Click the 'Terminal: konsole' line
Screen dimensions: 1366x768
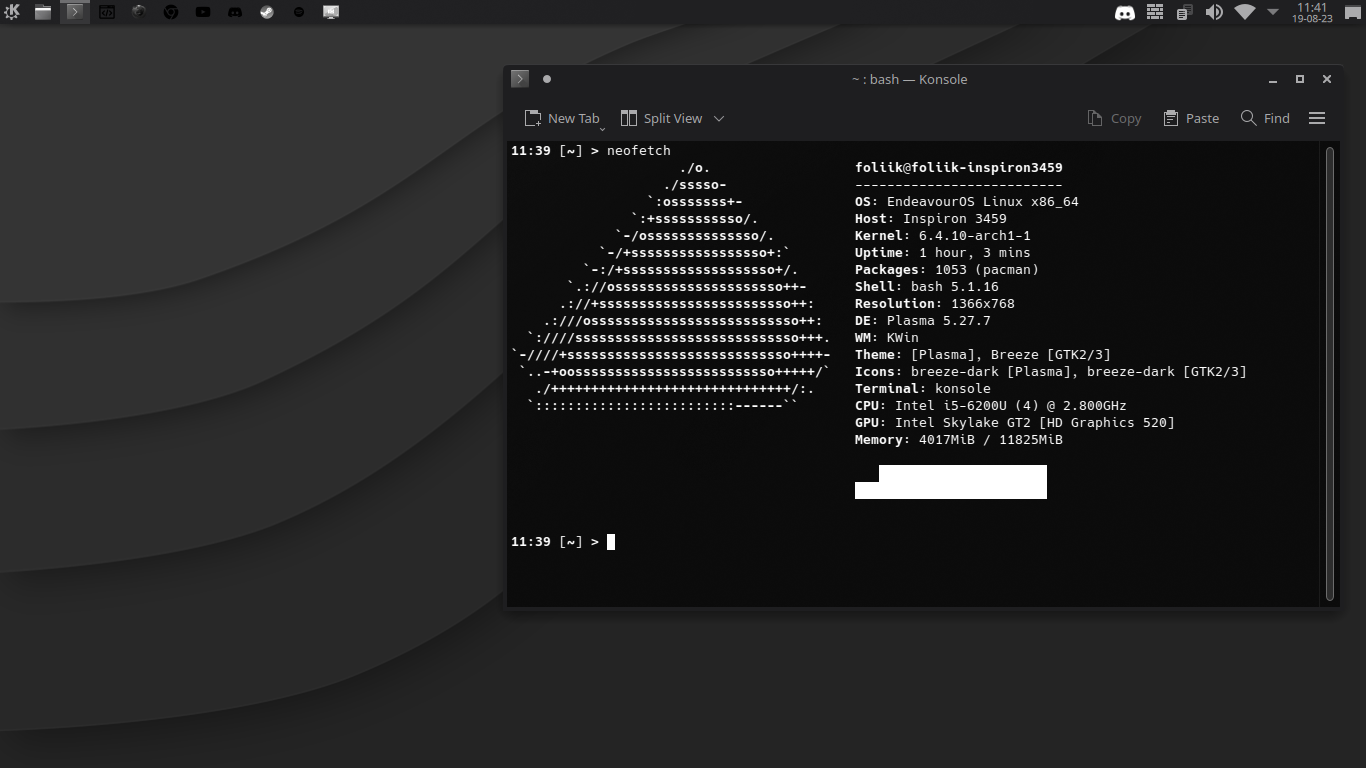[923, 389]
